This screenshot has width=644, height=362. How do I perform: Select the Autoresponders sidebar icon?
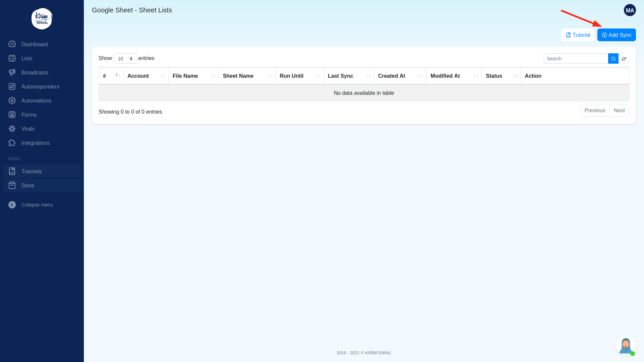(x=12, y=86)
